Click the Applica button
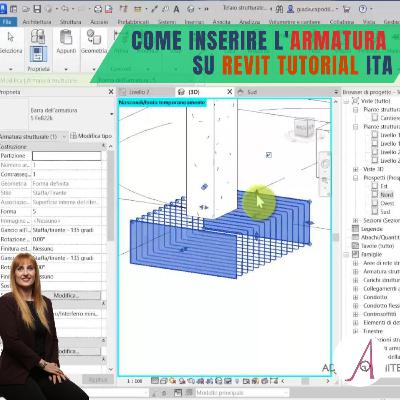 (x=98, y=380)
